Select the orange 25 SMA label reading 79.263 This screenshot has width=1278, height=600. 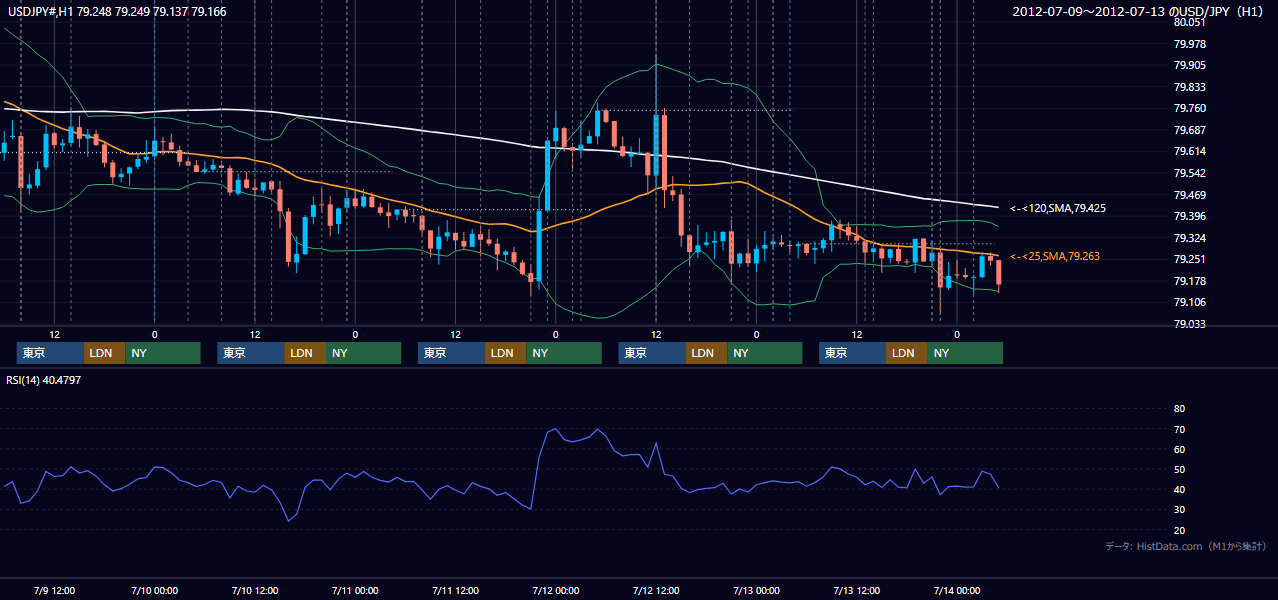click(1055, 256)
